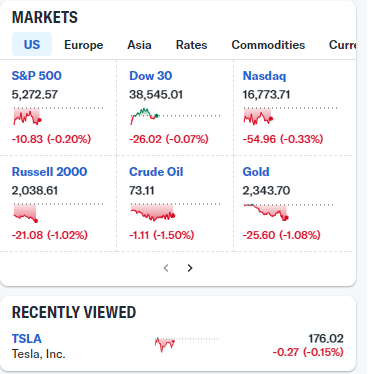Click the previous arrow below markets grid
This screenshot has height=374, width=377.
pyautogui.click(x=166, y=268)
